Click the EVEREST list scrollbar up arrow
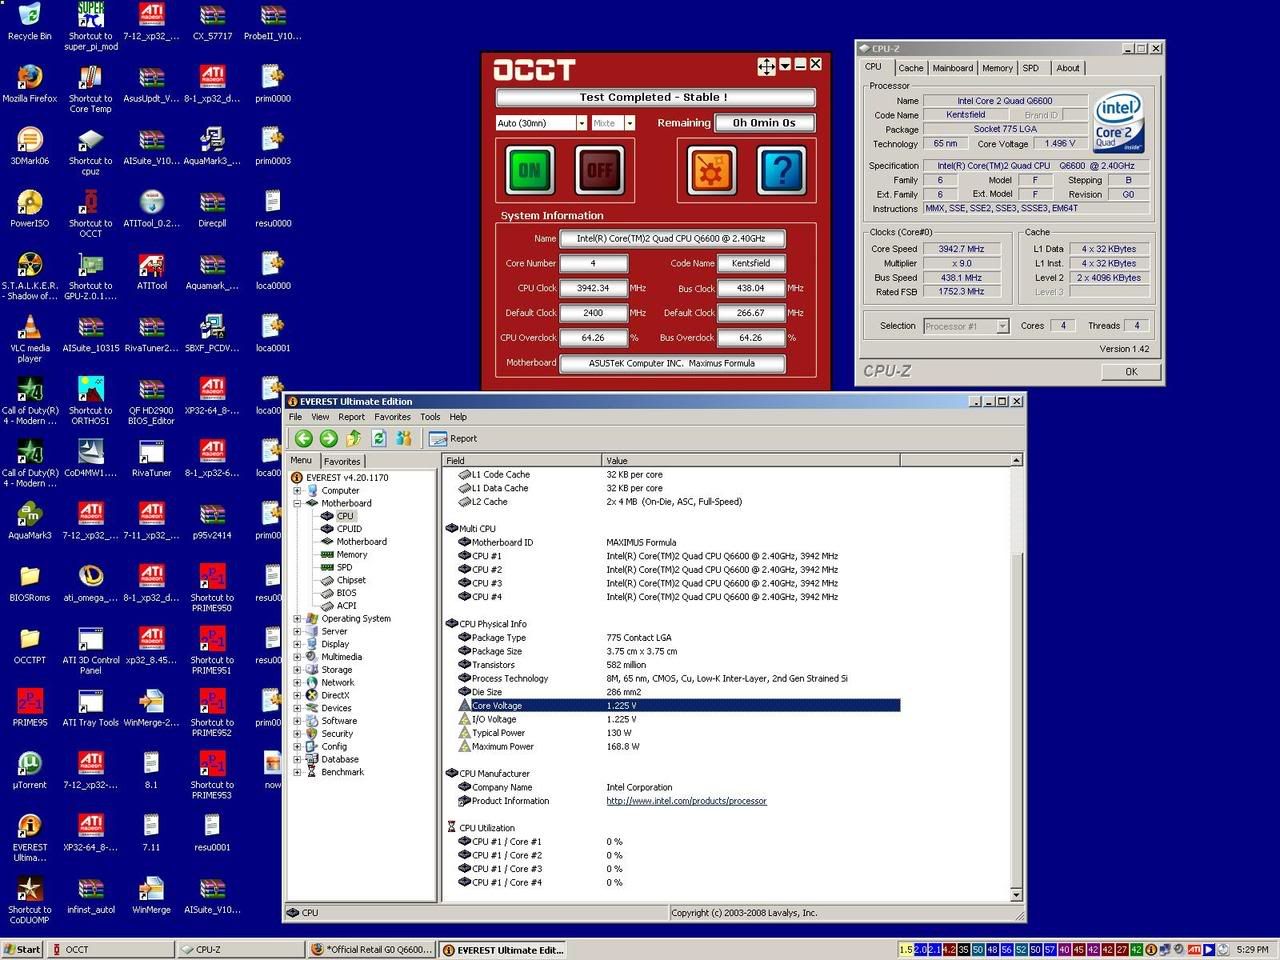The height and width of the screenshot is (960, 1280). pyautogui.click(x=1016, y=461)
